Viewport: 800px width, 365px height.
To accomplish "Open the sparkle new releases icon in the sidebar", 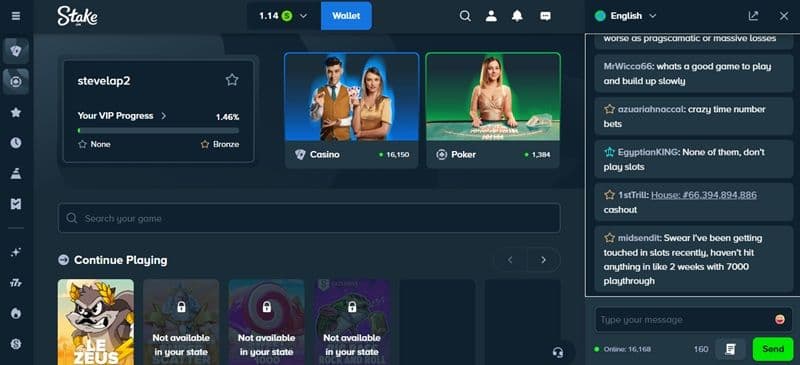I will (16, 252).
